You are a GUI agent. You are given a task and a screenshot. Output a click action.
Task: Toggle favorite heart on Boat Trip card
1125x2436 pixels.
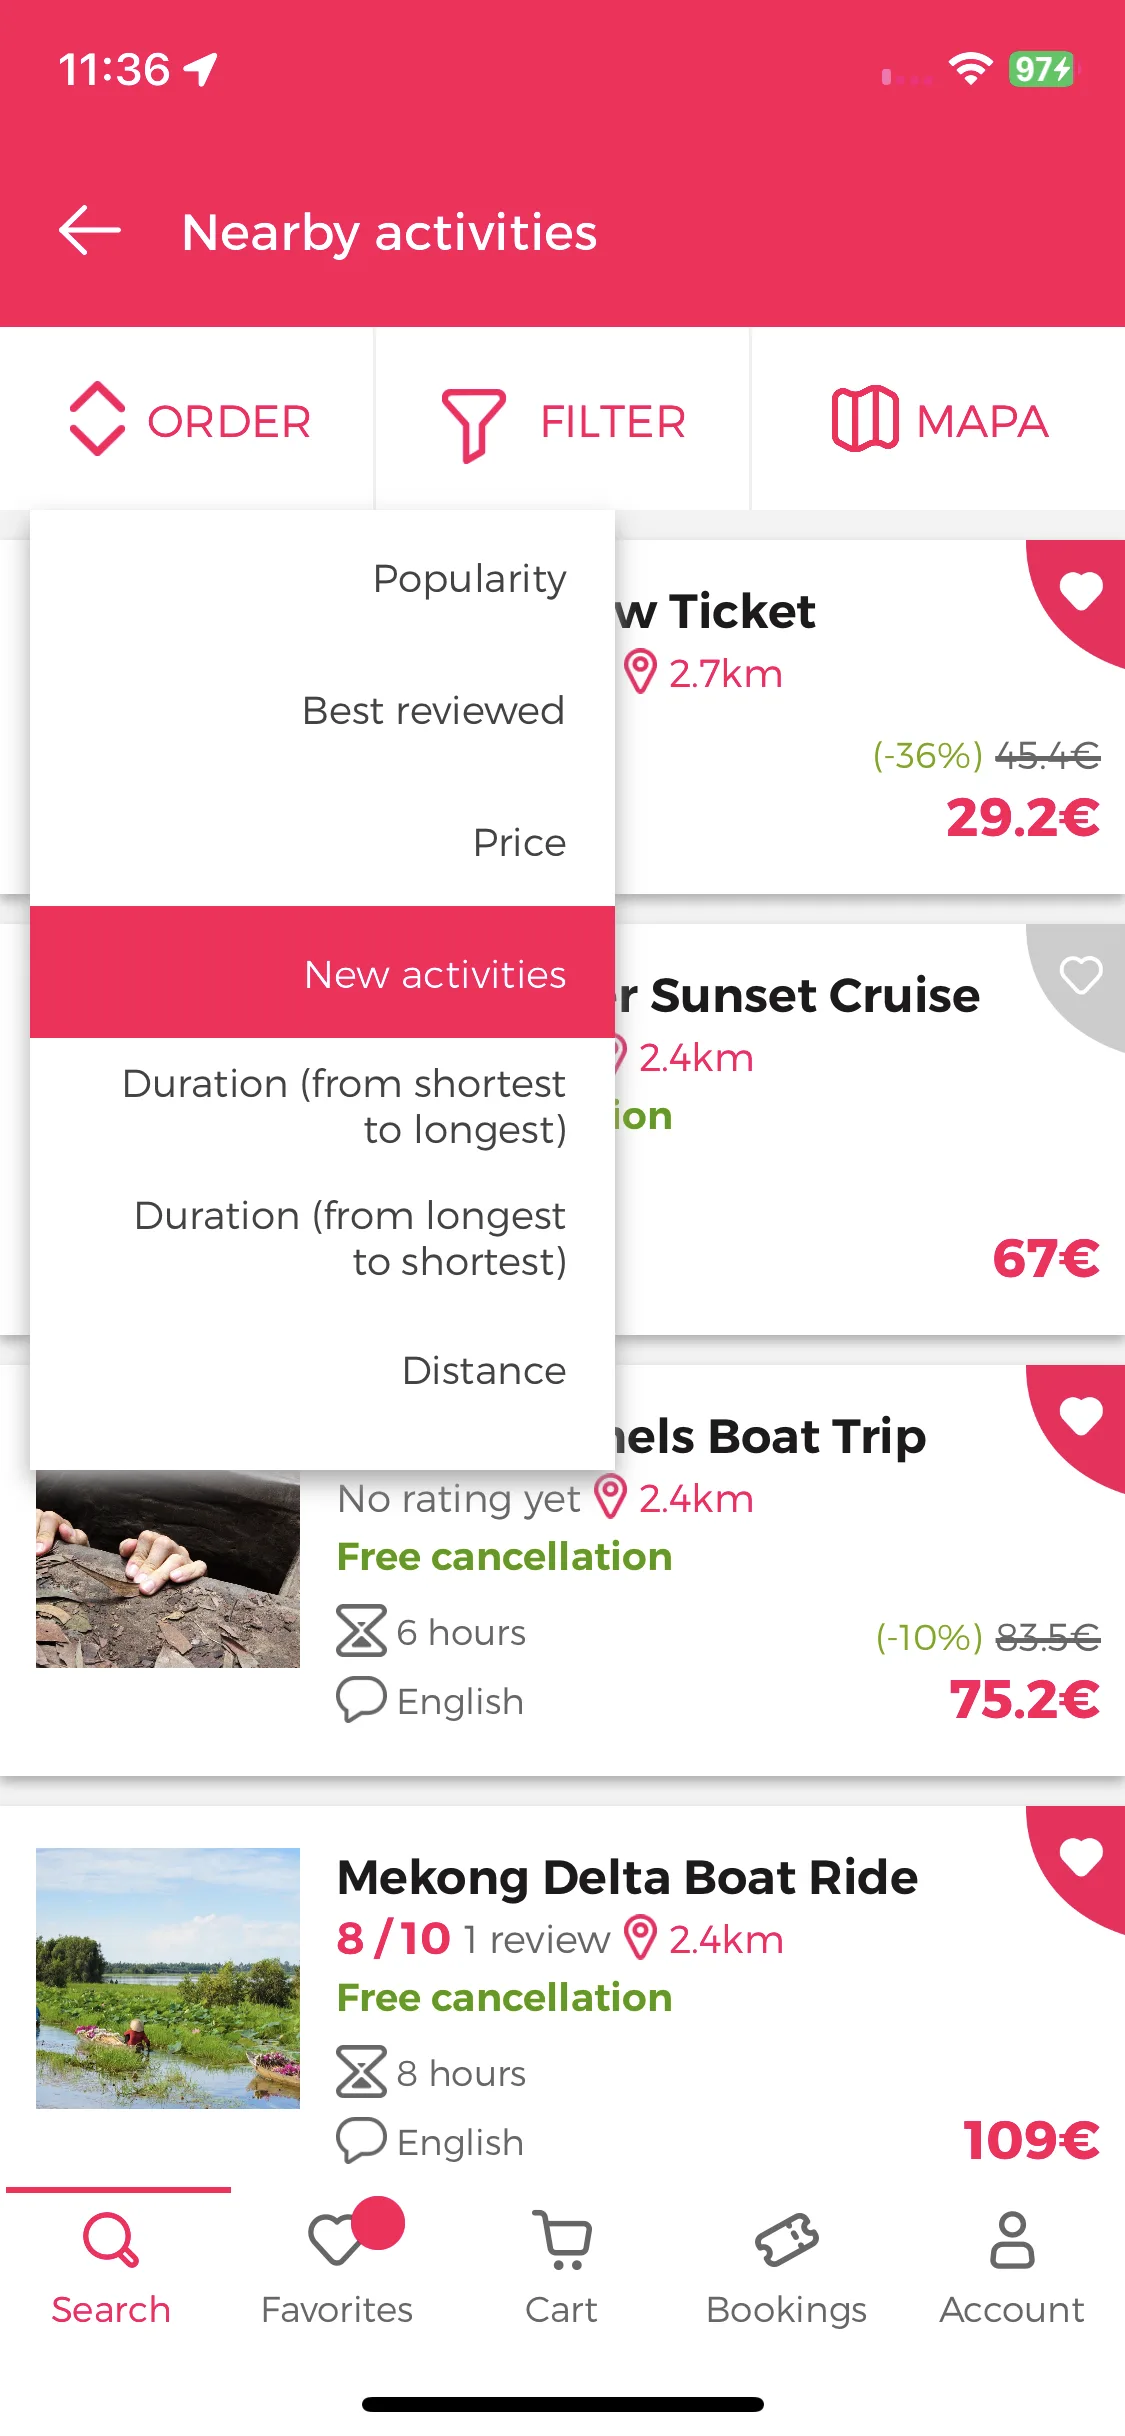(x=1081, y=1417)
